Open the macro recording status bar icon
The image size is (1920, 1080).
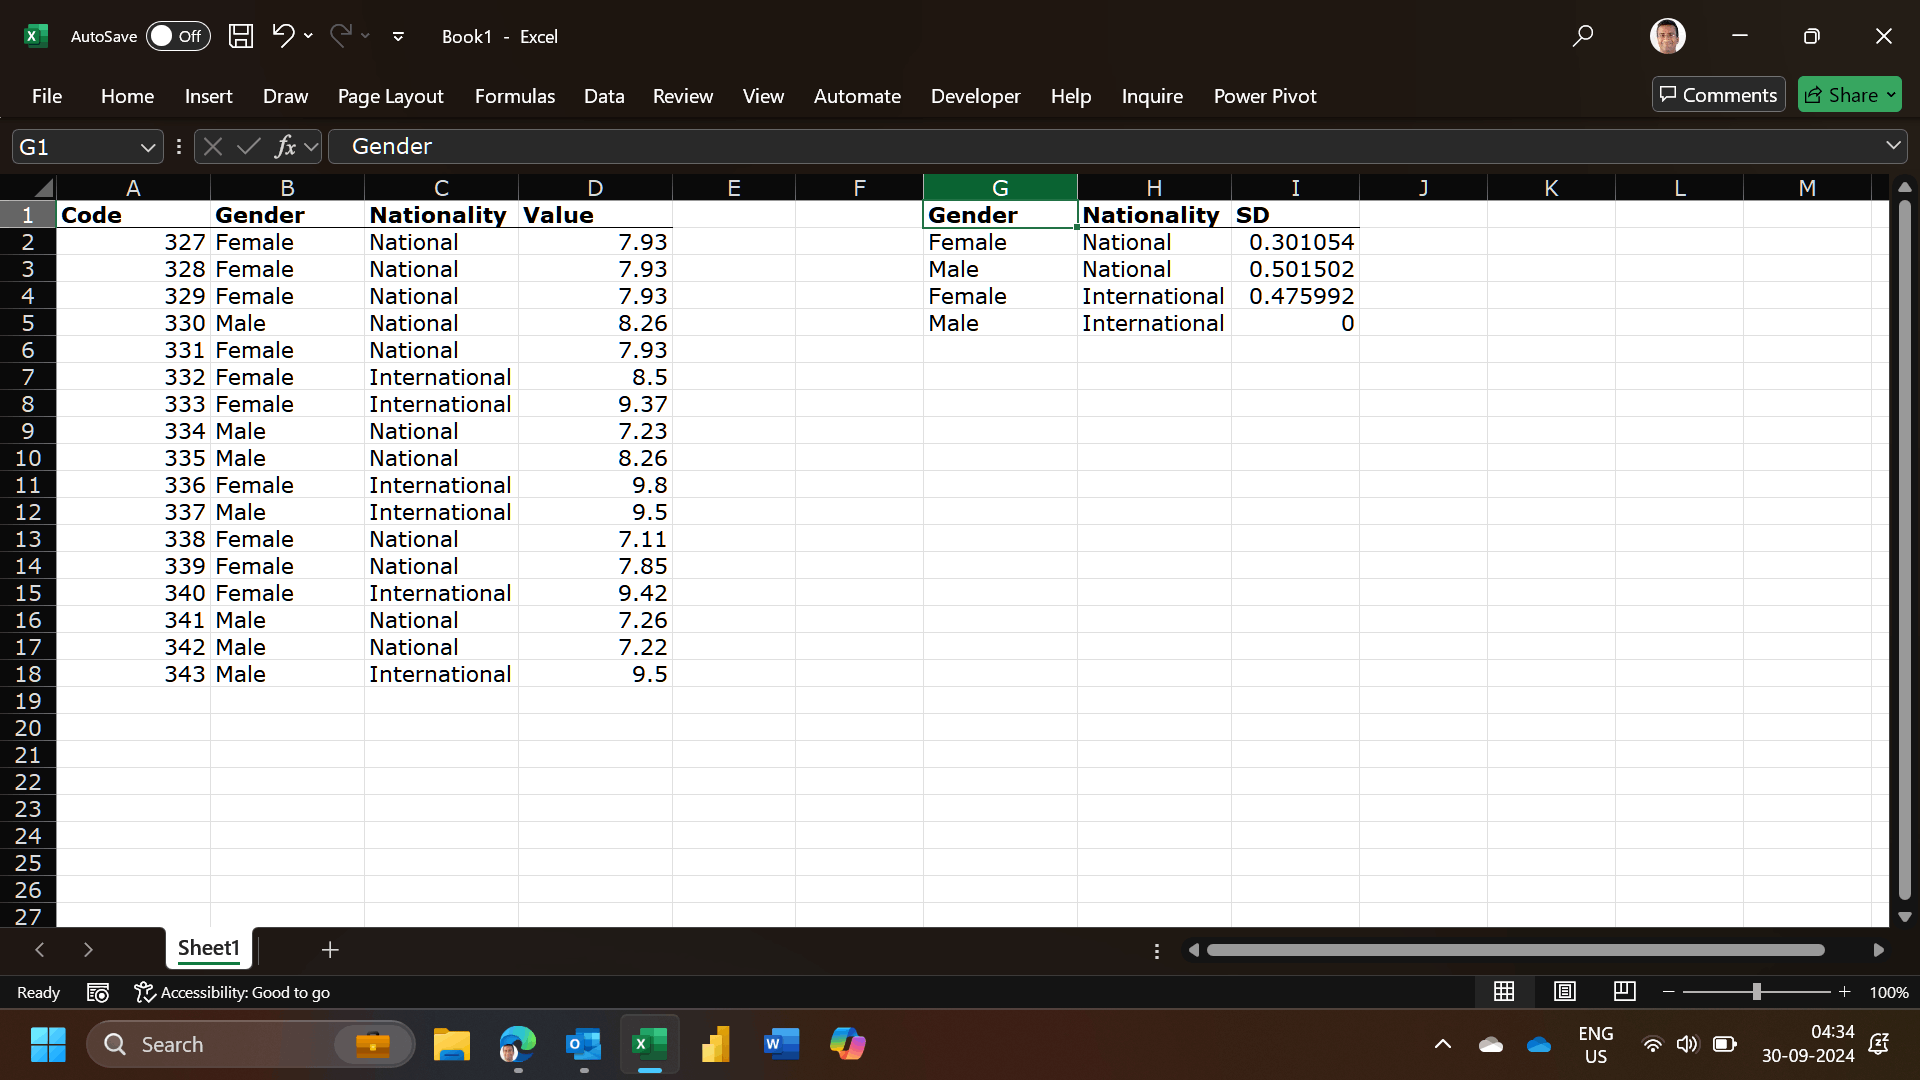tap(98, 992)
